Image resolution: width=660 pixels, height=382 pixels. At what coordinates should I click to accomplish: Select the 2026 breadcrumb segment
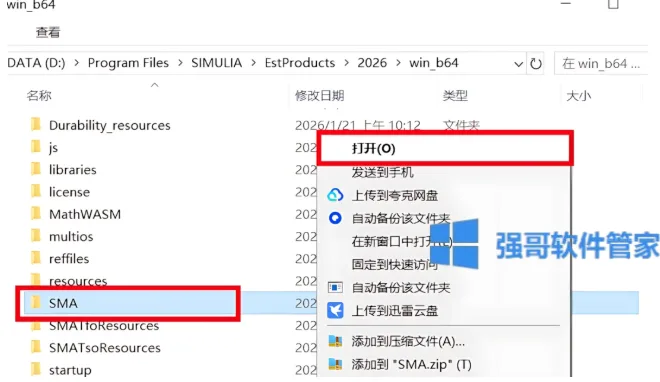pyautogui.click(x=372, y=63)
